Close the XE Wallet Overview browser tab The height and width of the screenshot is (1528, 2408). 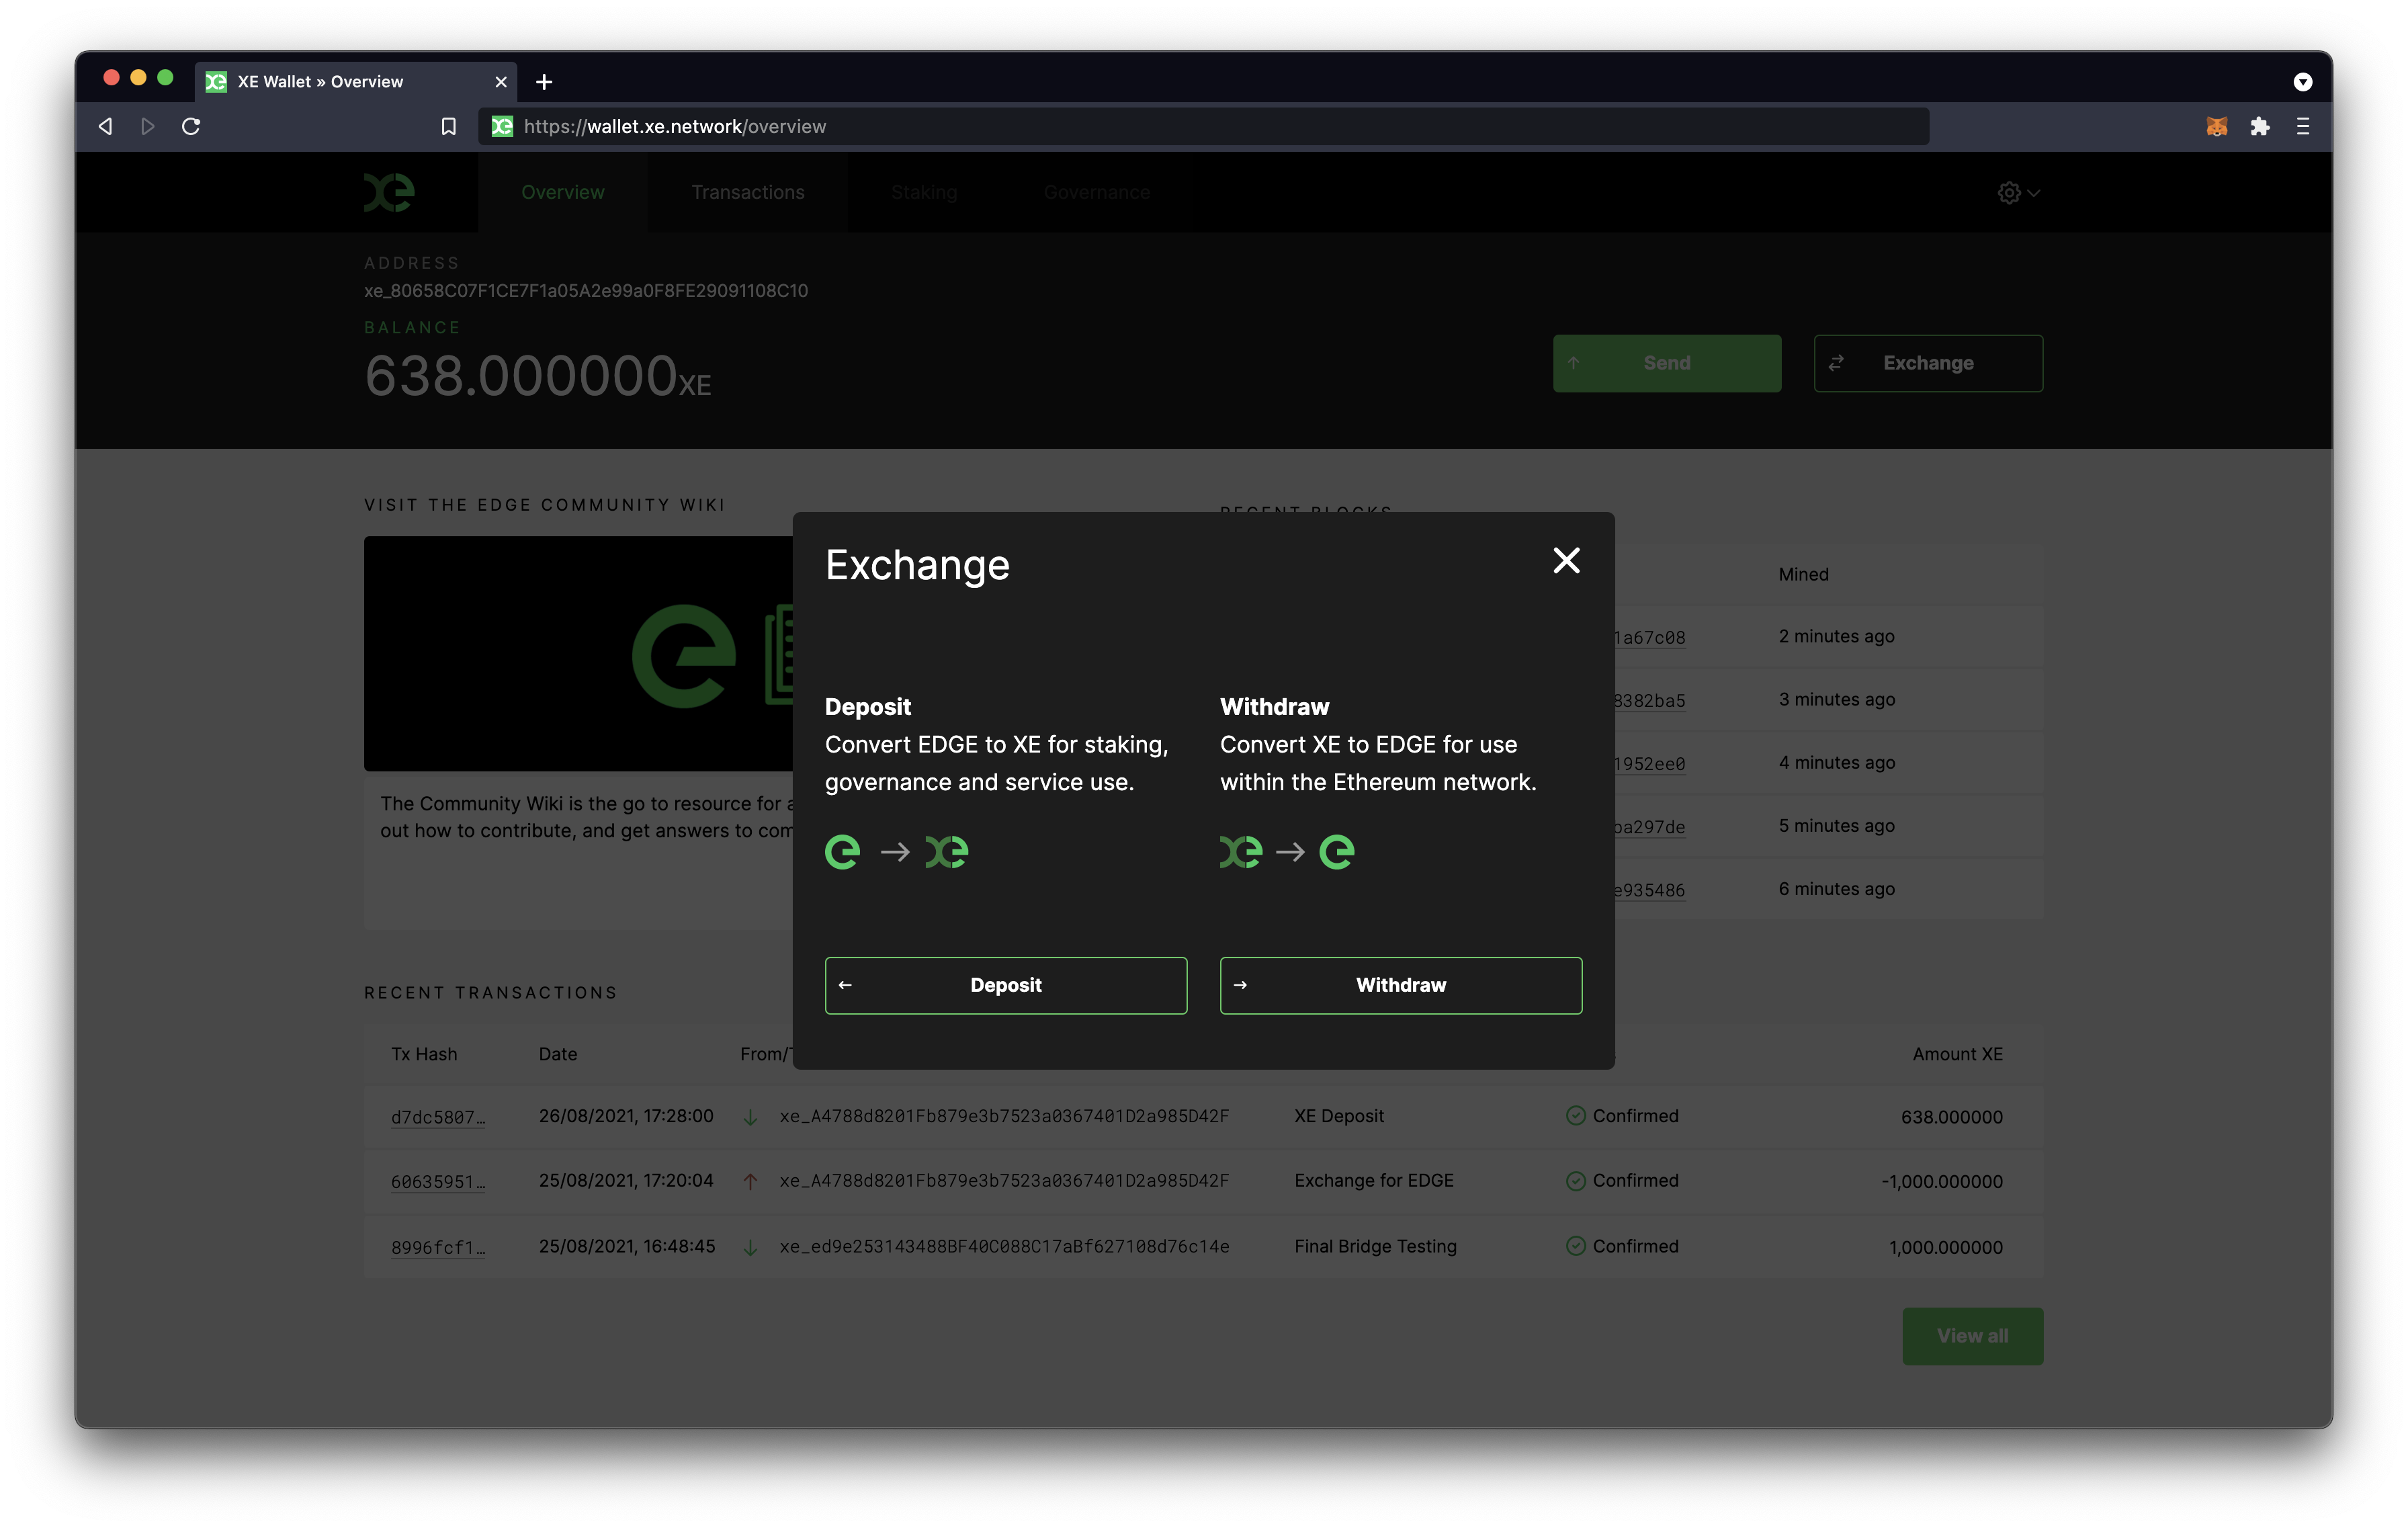coord(501,82)
